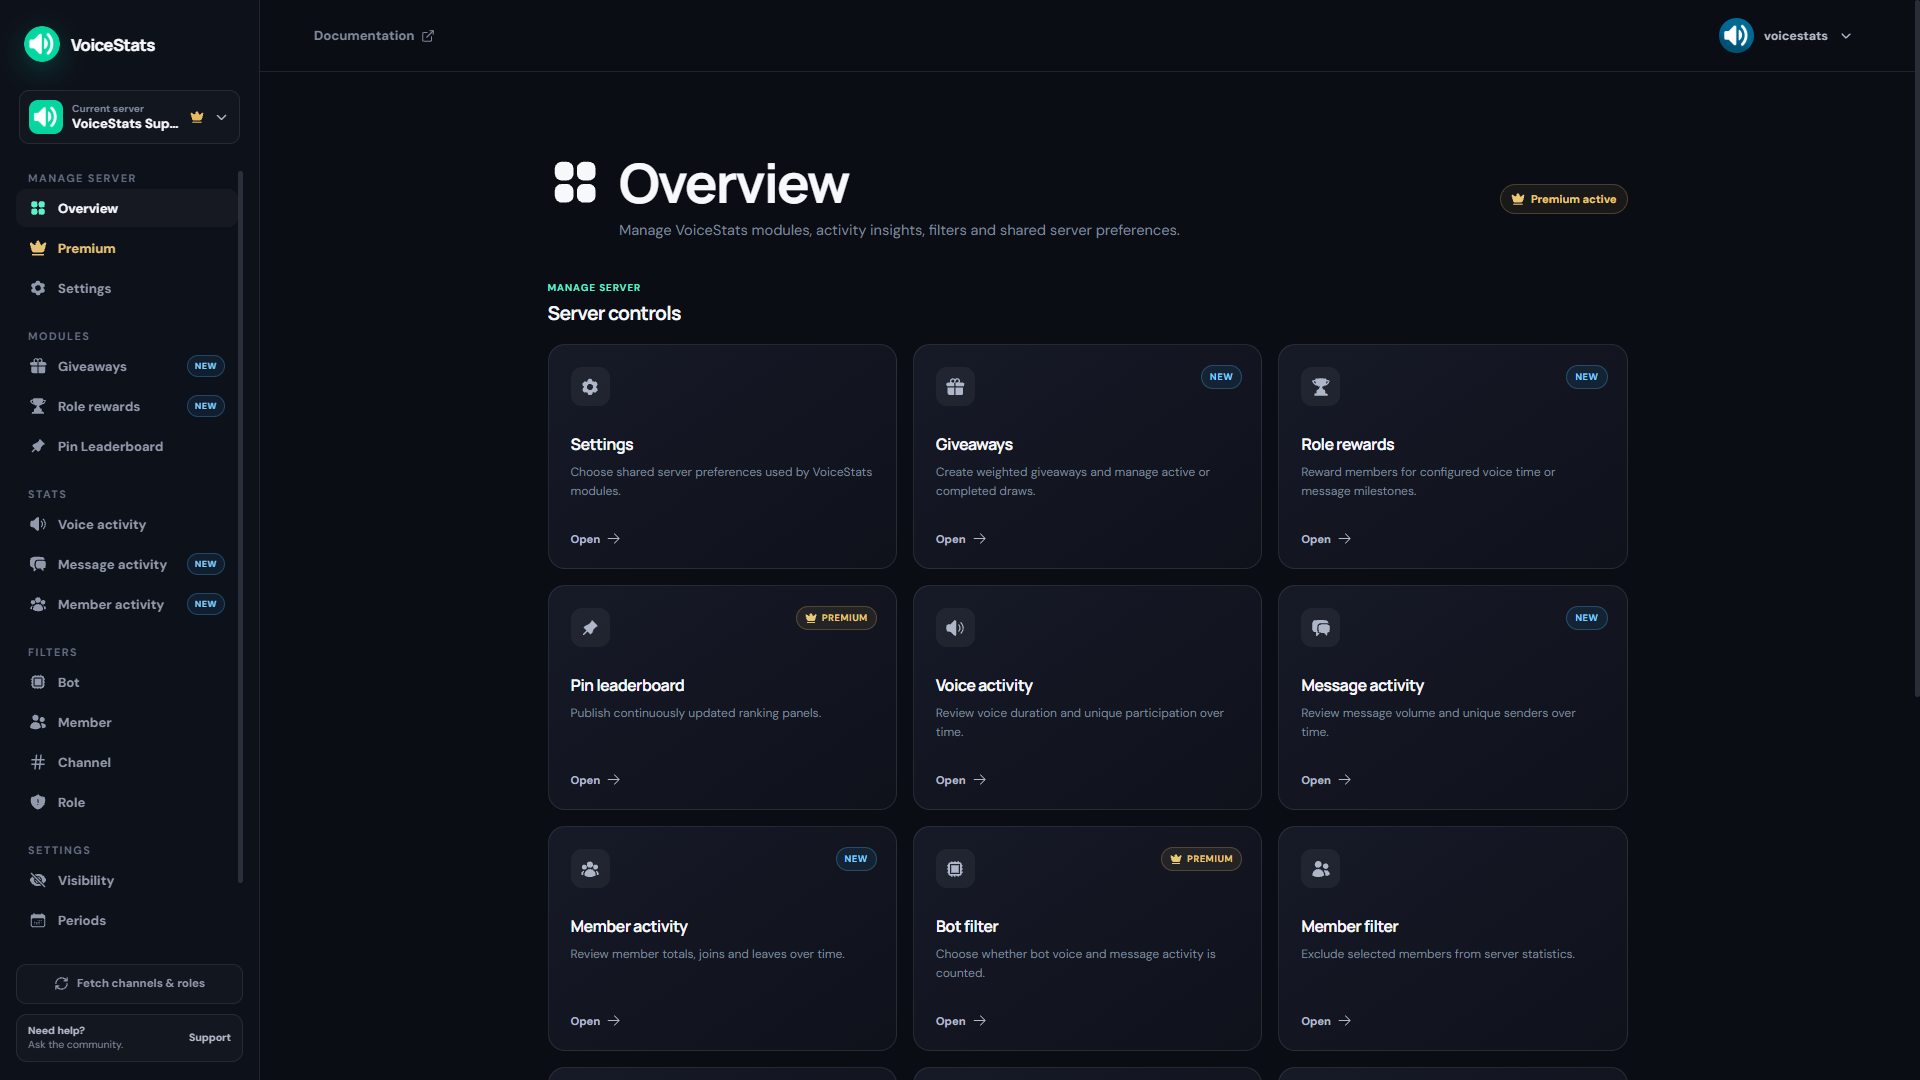Click the Member filter icon in sidebar
The image size is (1920, 1080).
pos(38,722)
